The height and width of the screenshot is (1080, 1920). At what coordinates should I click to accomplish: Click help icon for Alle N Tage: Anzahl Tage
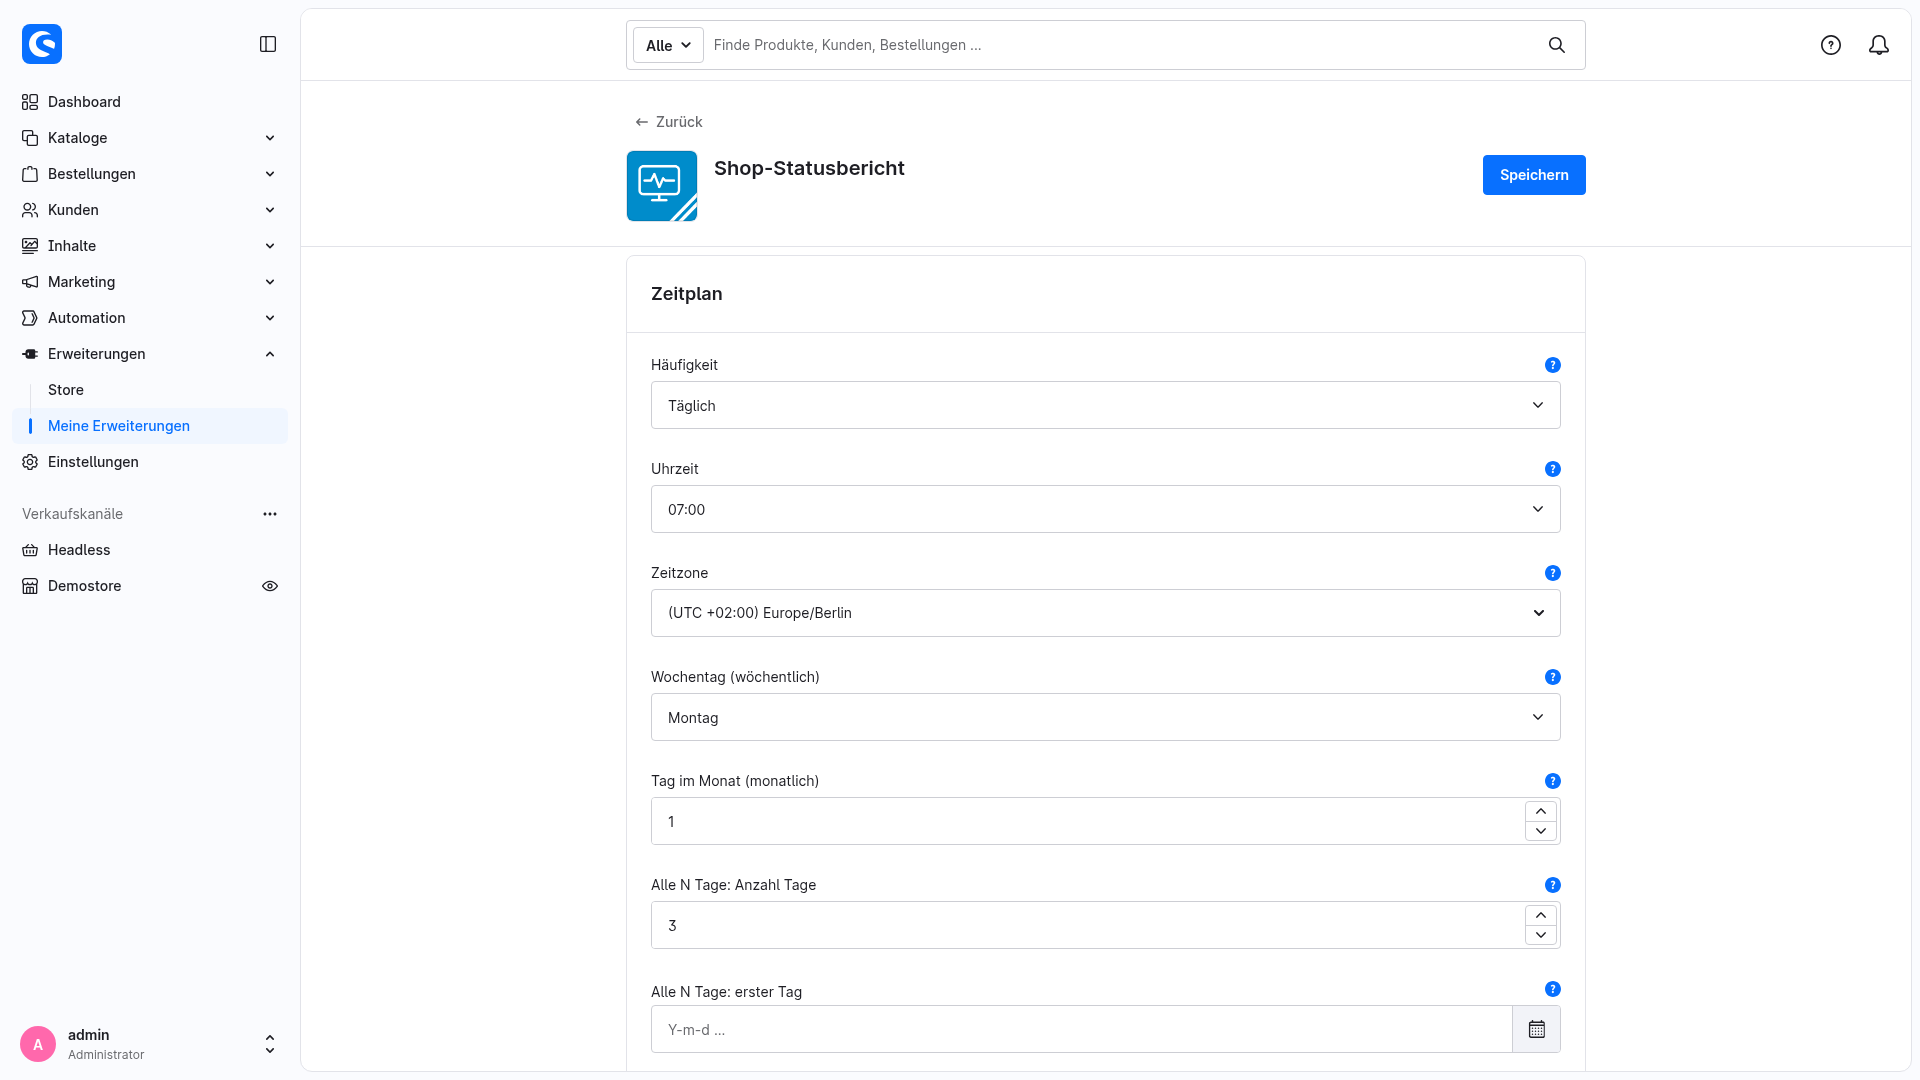coord(1553,885)
